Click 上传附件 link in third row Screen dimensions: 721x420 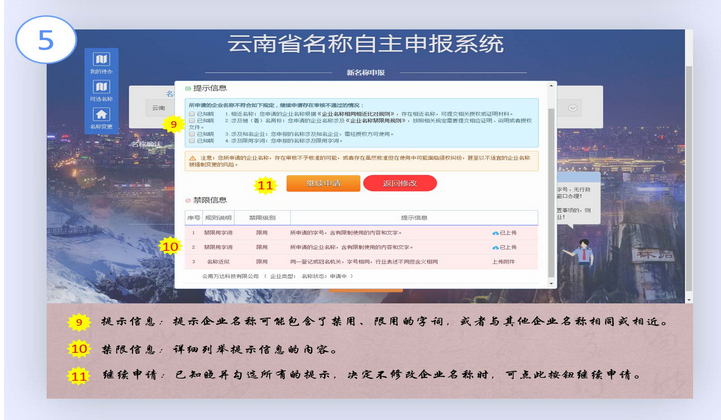pos(505,259)
